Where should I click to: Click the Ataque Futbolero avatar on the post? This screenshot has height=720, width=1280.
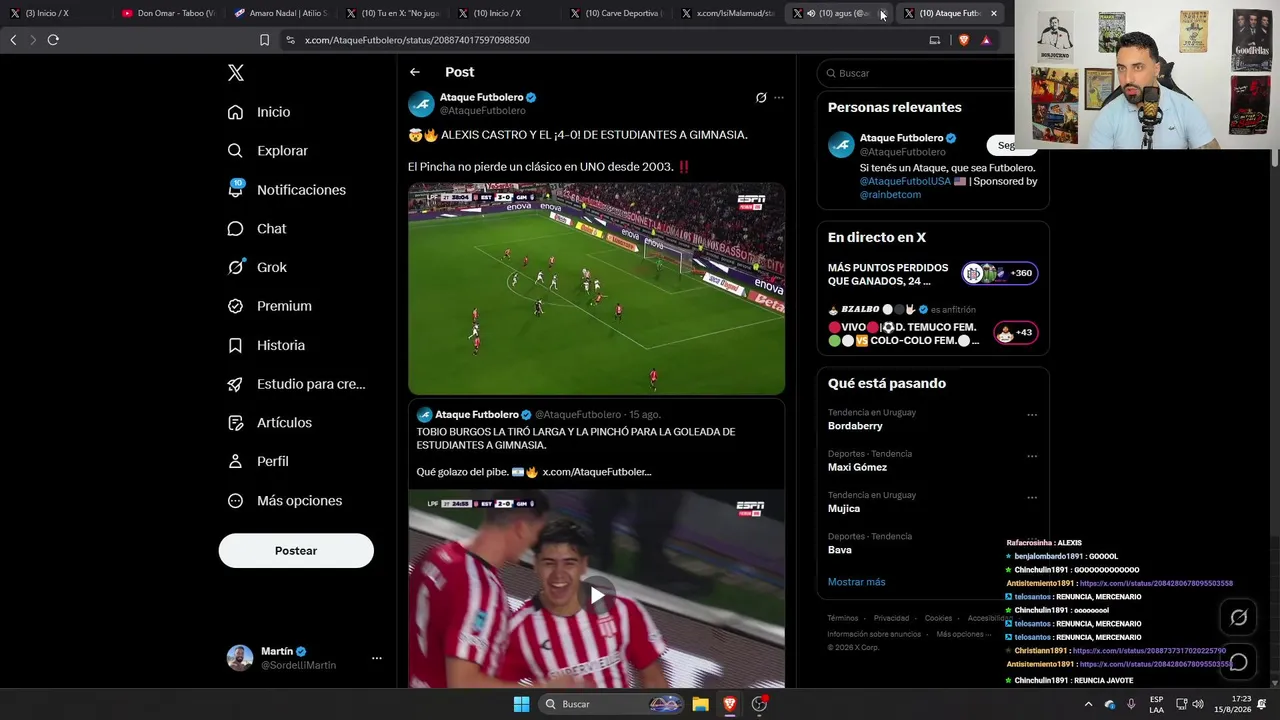tap(421, 104)
